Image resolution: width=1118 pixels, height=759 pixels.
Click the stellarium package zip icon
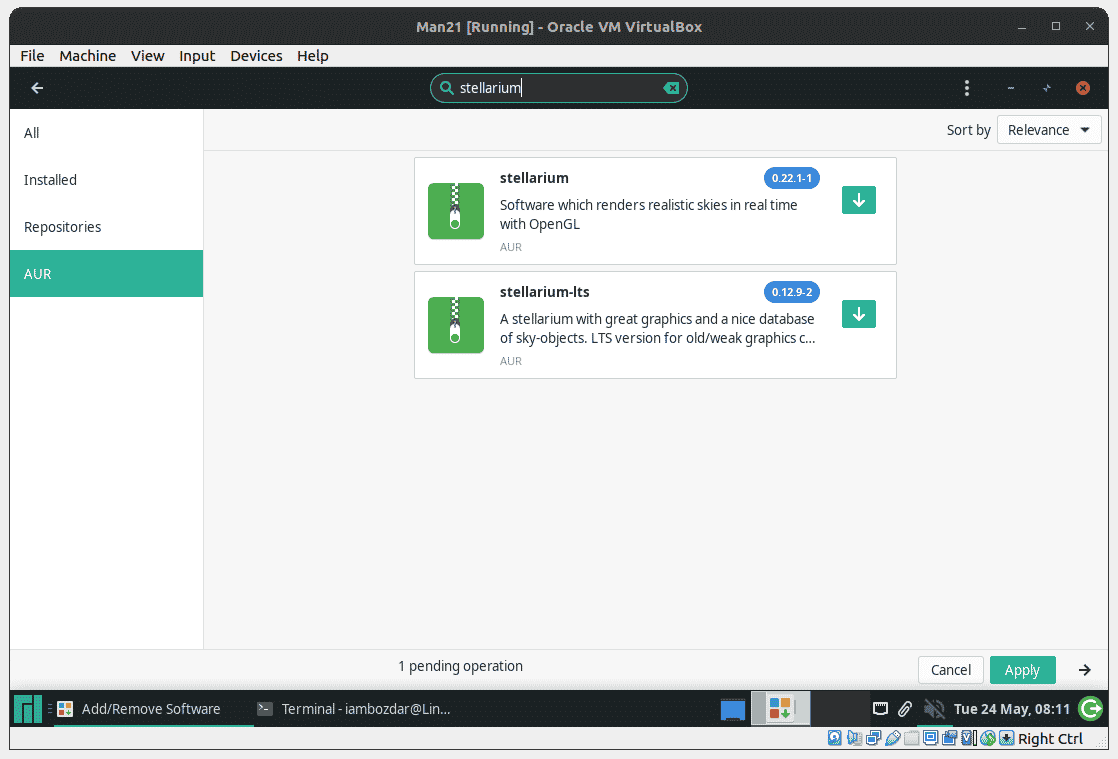click(456, 211)
